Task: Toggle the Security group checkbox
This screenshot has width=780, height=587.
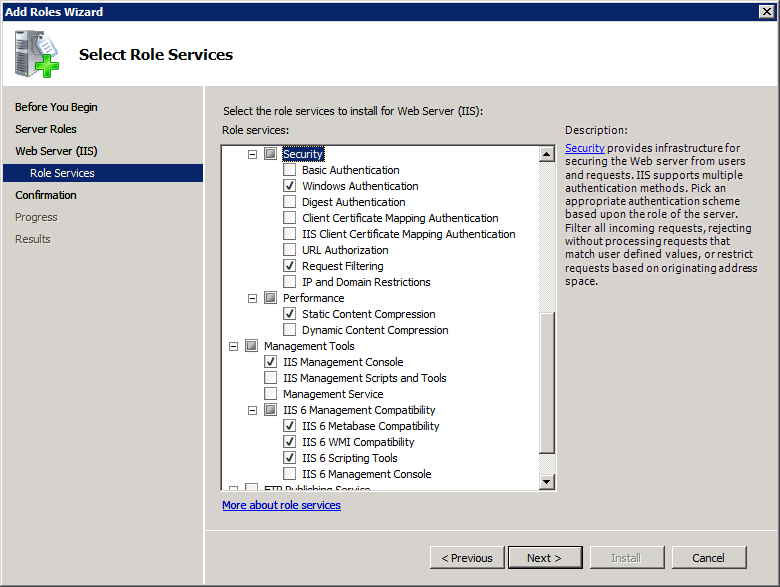Action: (x=271, y=154)
